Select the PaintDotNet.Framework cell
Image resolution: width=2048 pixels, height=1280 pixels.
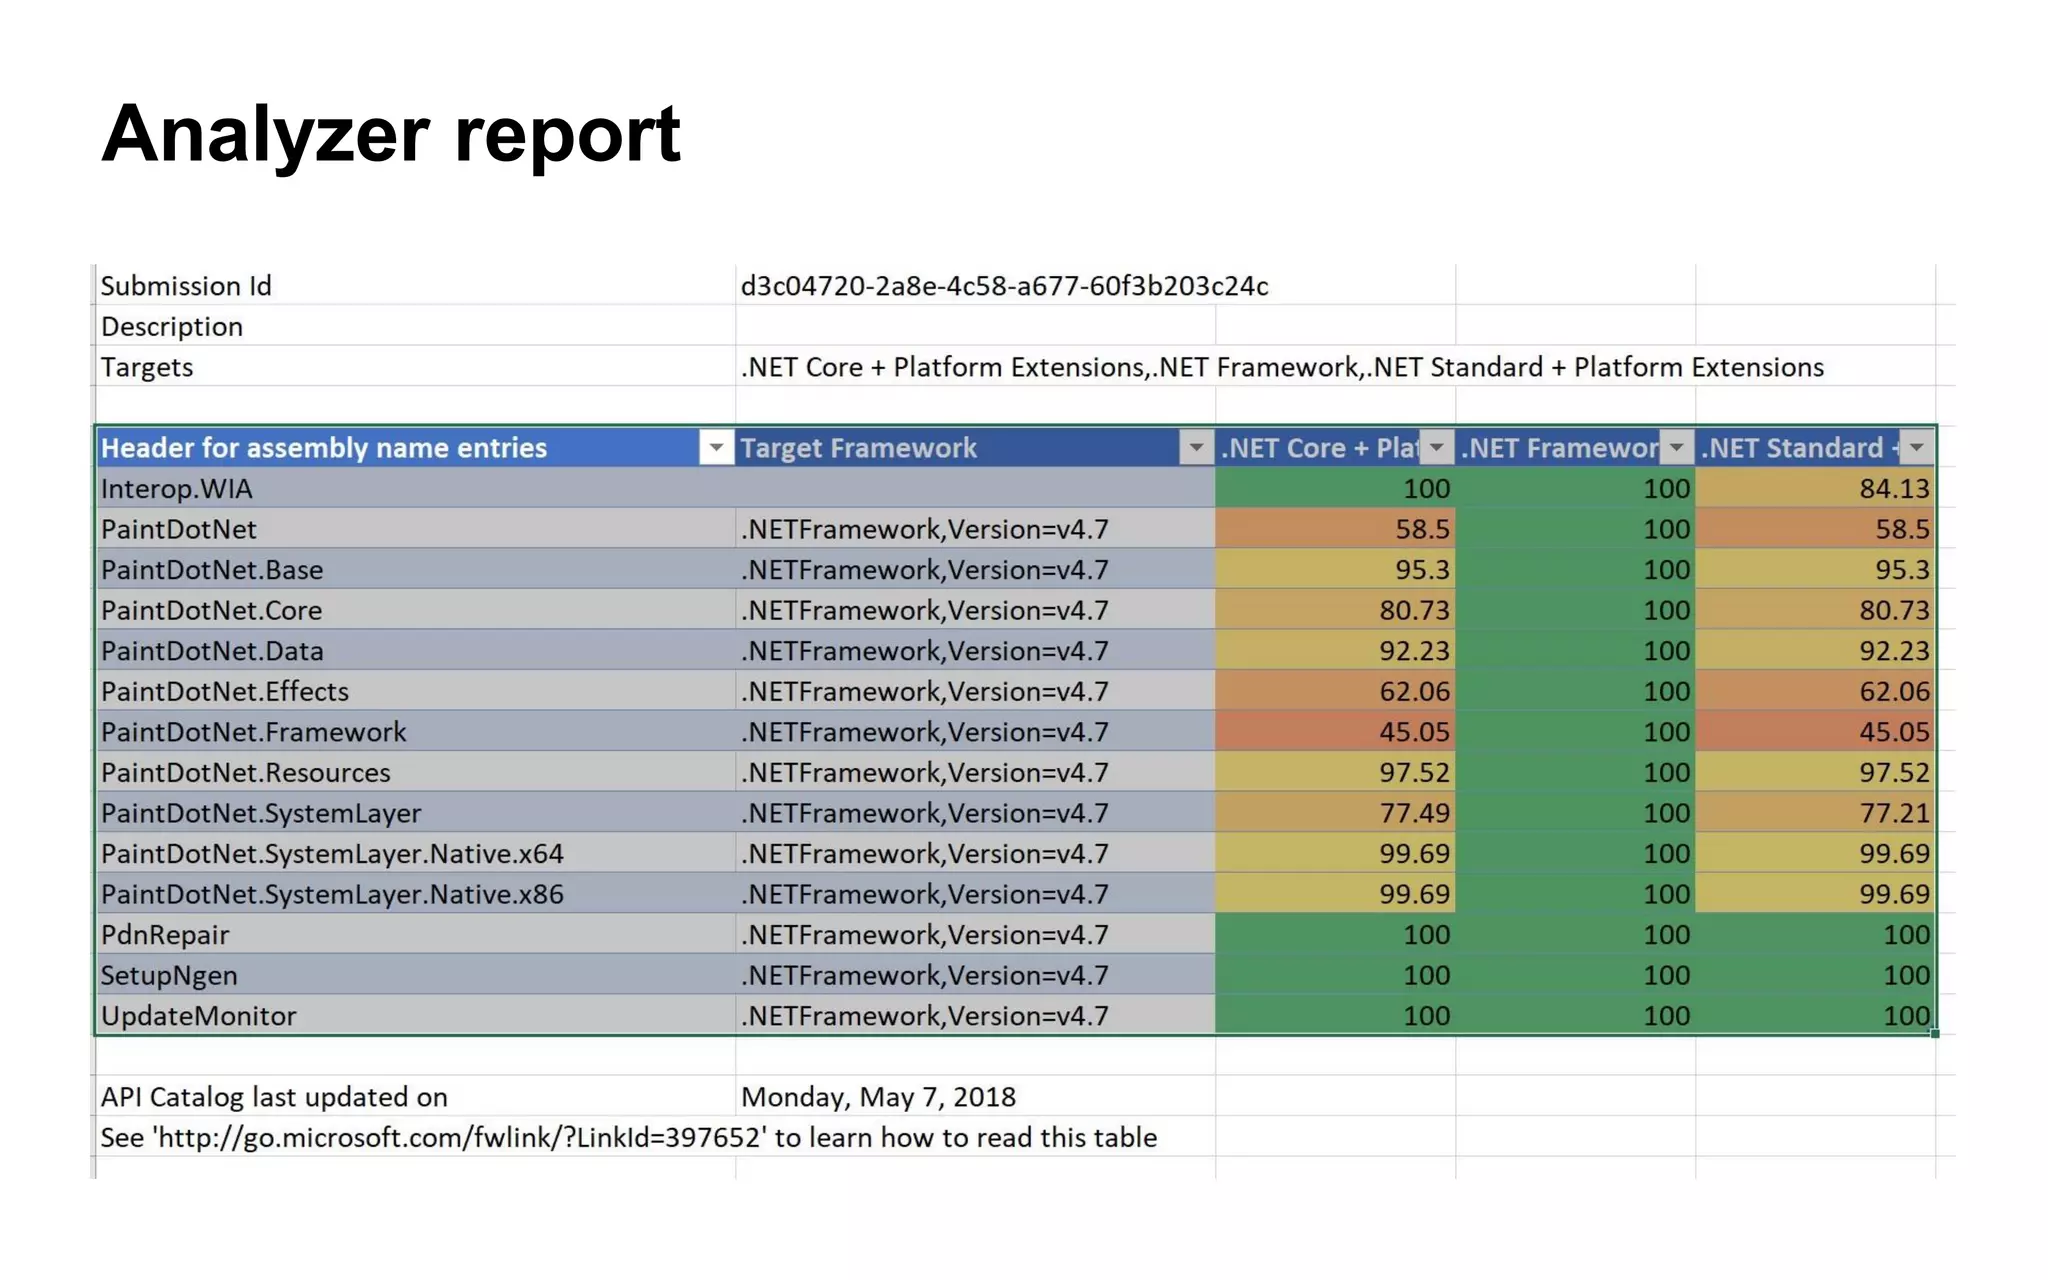416,732
